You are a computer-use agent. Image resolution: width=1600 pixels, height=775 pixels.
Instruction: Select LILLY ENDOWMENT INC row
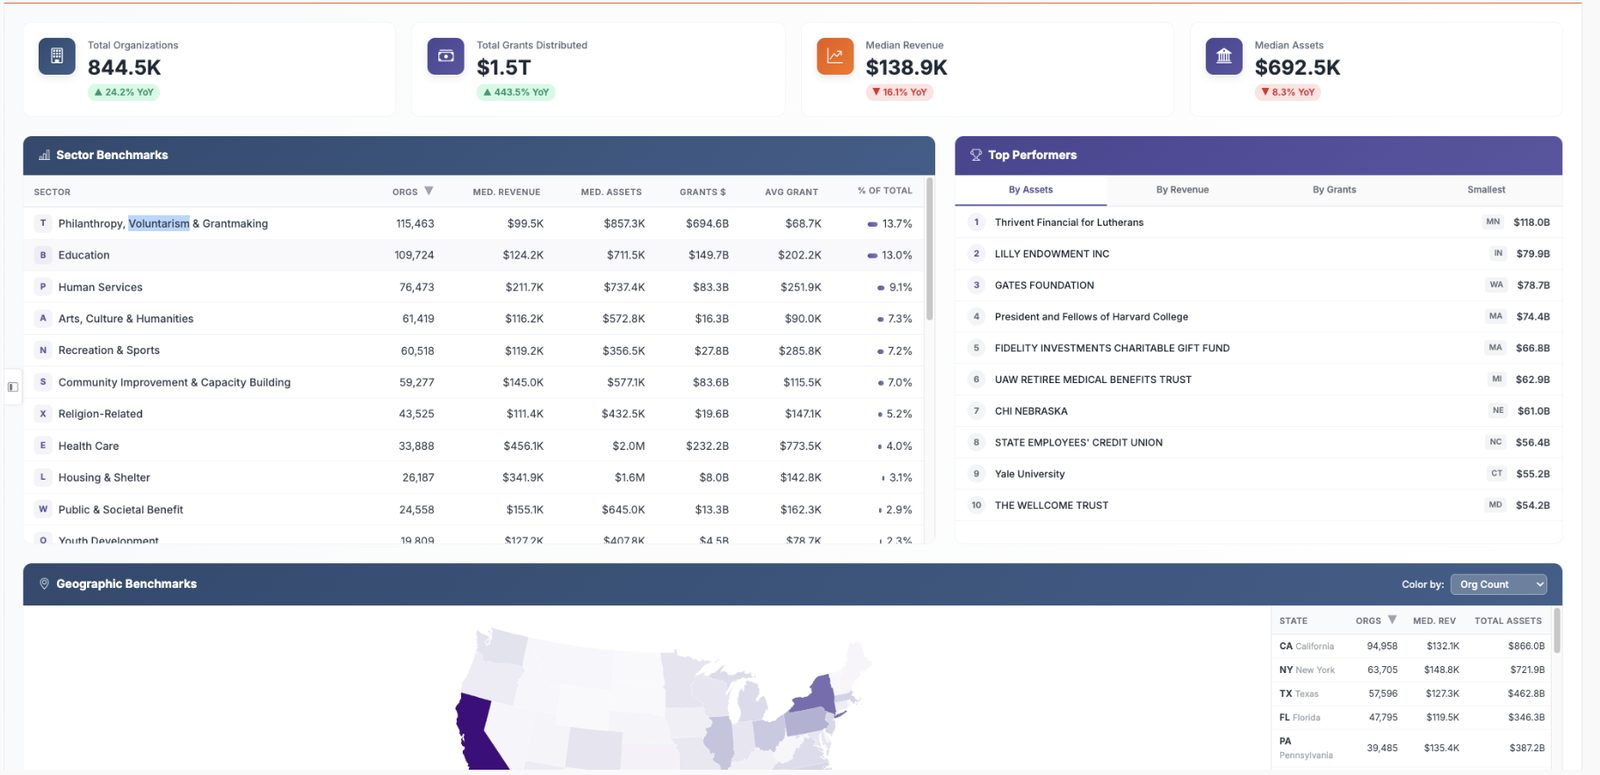click(1259, 254)
